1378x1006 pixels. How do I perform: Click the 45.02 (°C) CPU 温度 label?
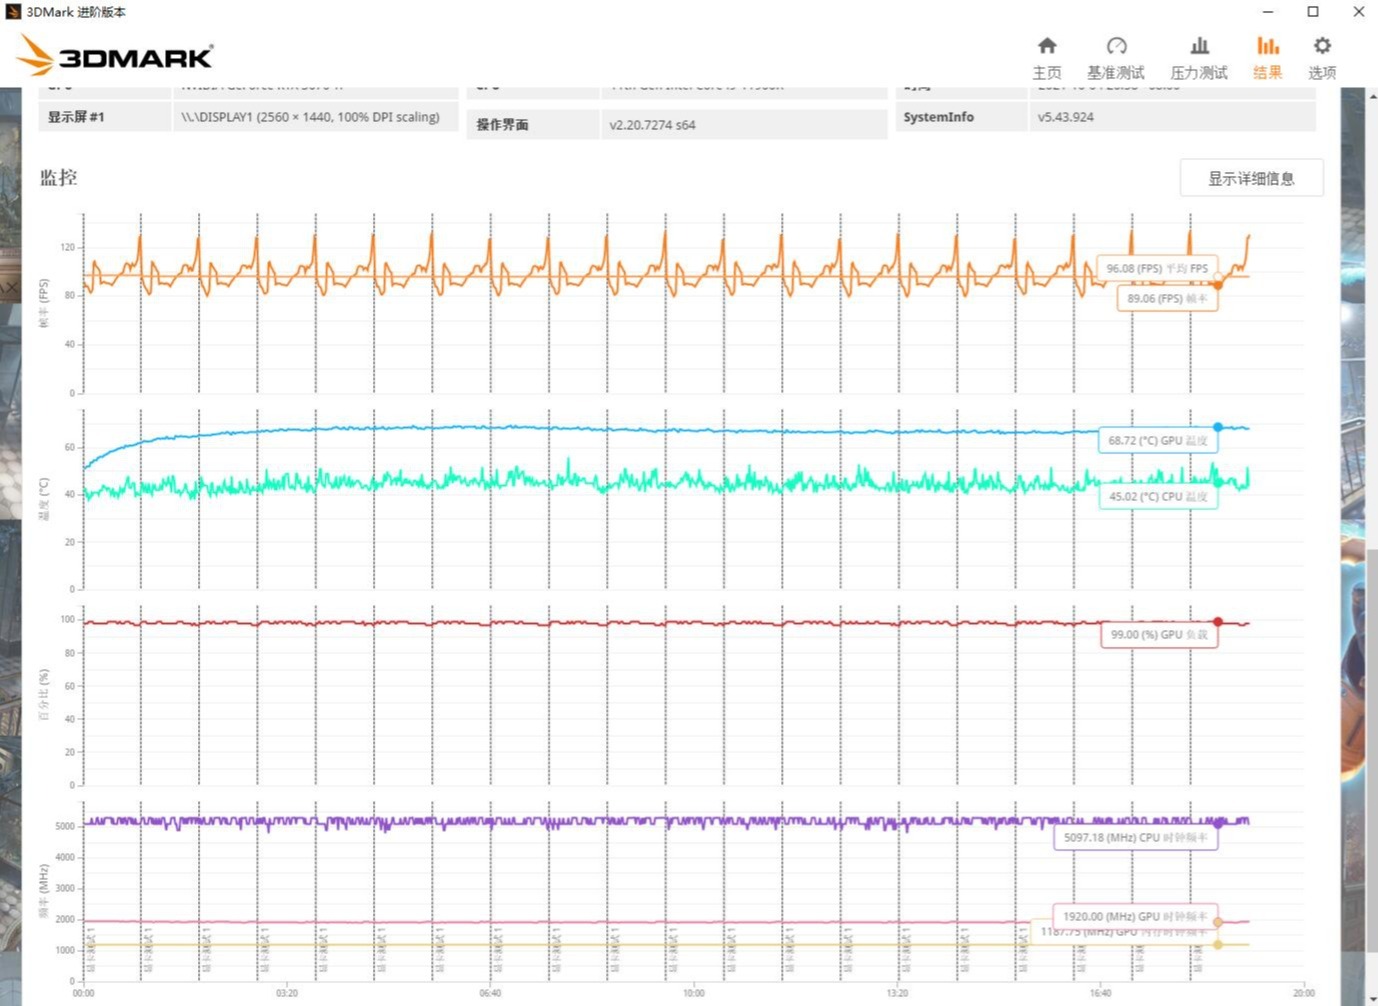[1158, 496]
